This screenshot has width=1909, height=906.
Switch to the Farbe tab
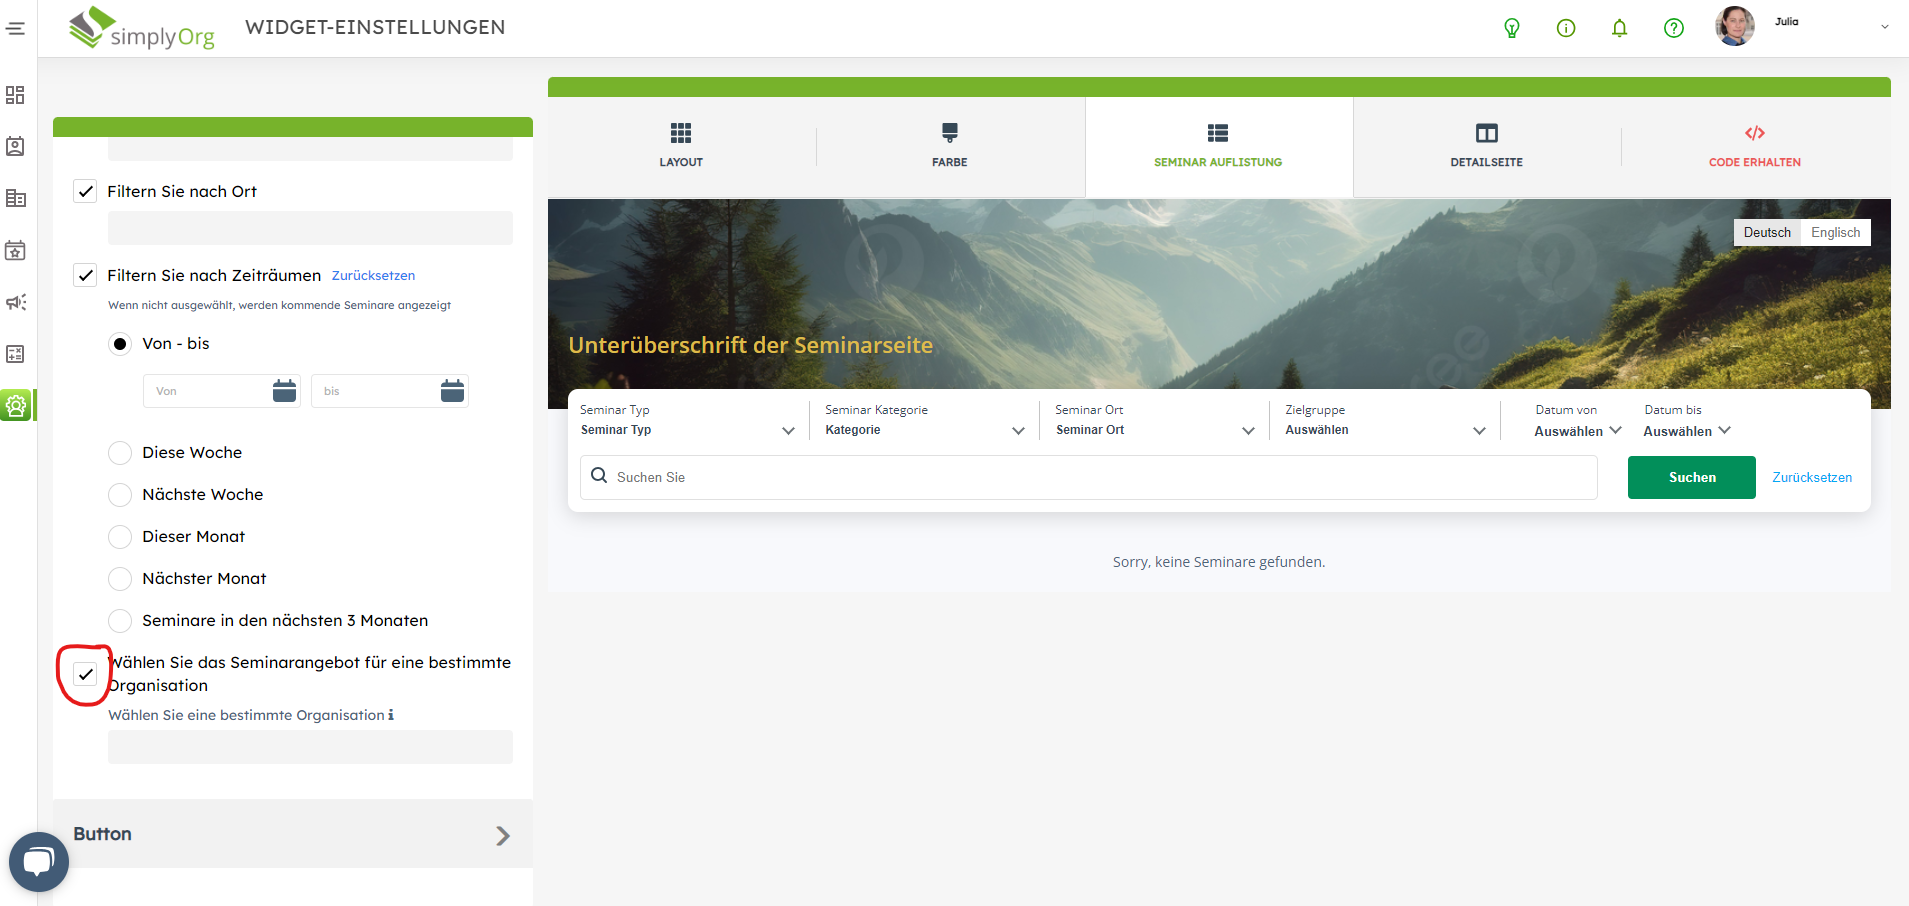[x=949, y=146]
